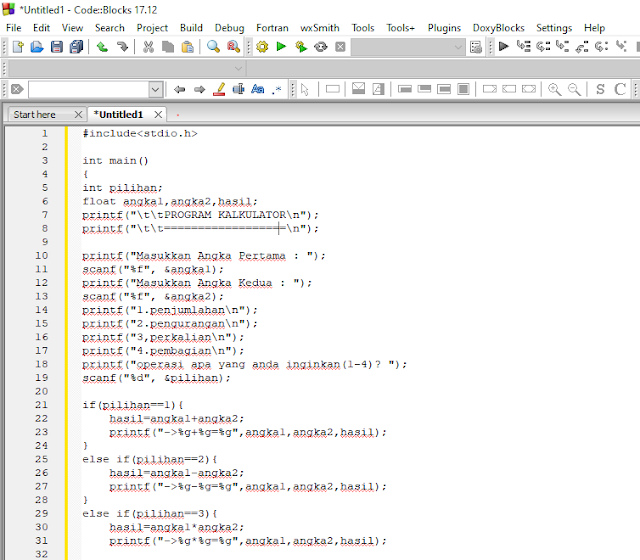
Task: Save the current file with Save icon
Action: click(x=57, y=47)
